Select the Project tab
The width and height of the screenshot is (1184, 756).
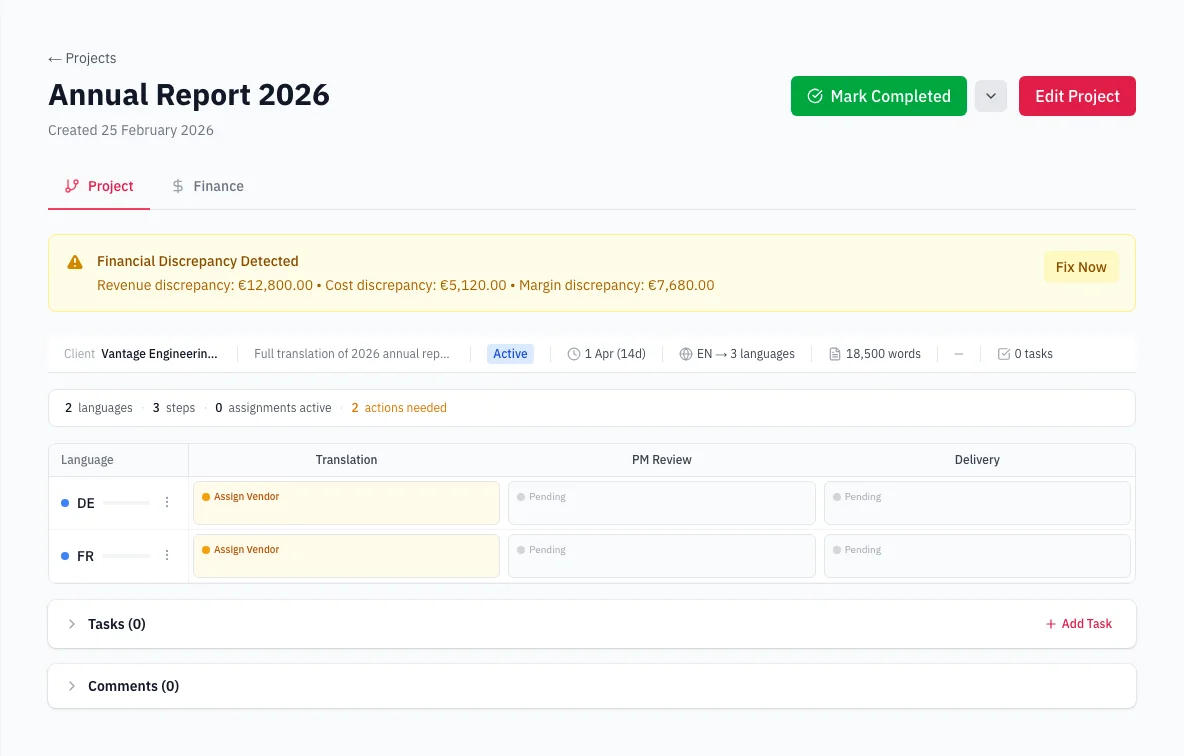[x=98, y=186]
